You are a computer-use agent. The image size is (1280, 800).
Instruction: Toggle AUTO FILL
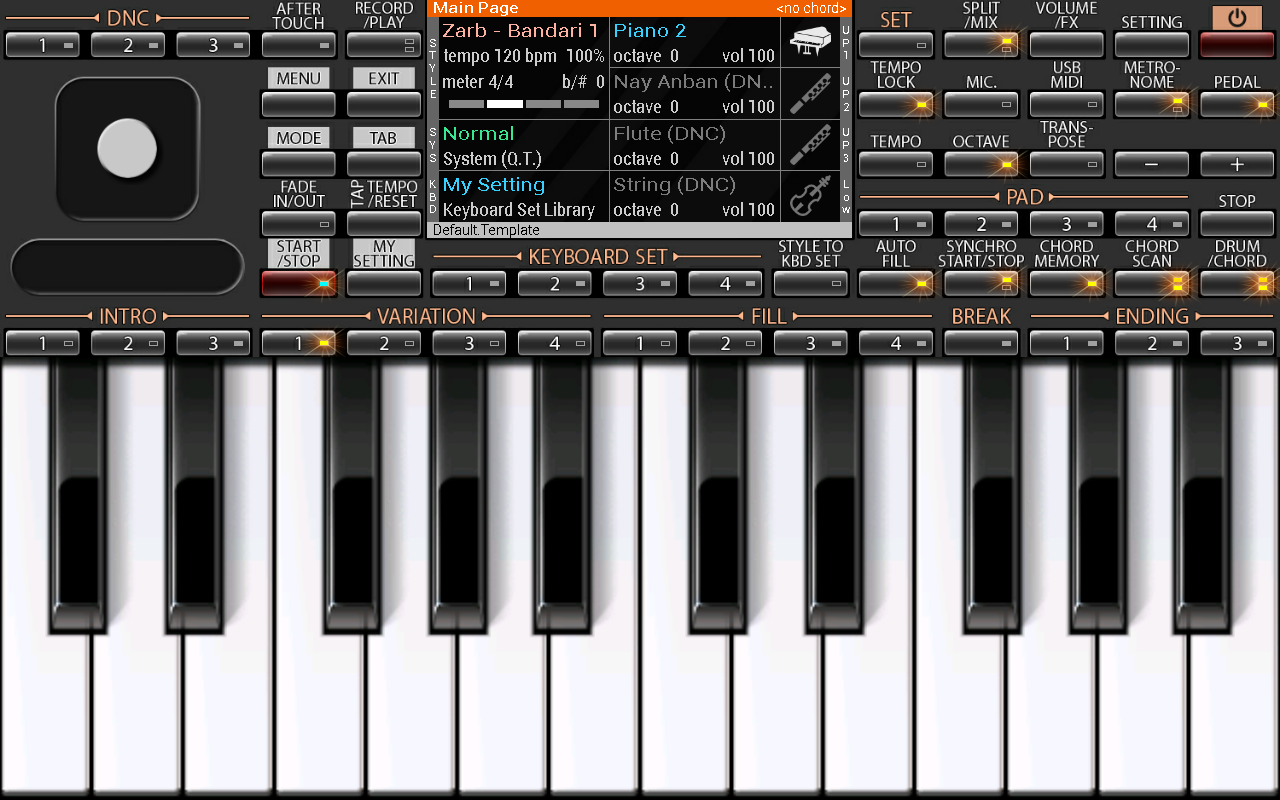click(896, 284)
